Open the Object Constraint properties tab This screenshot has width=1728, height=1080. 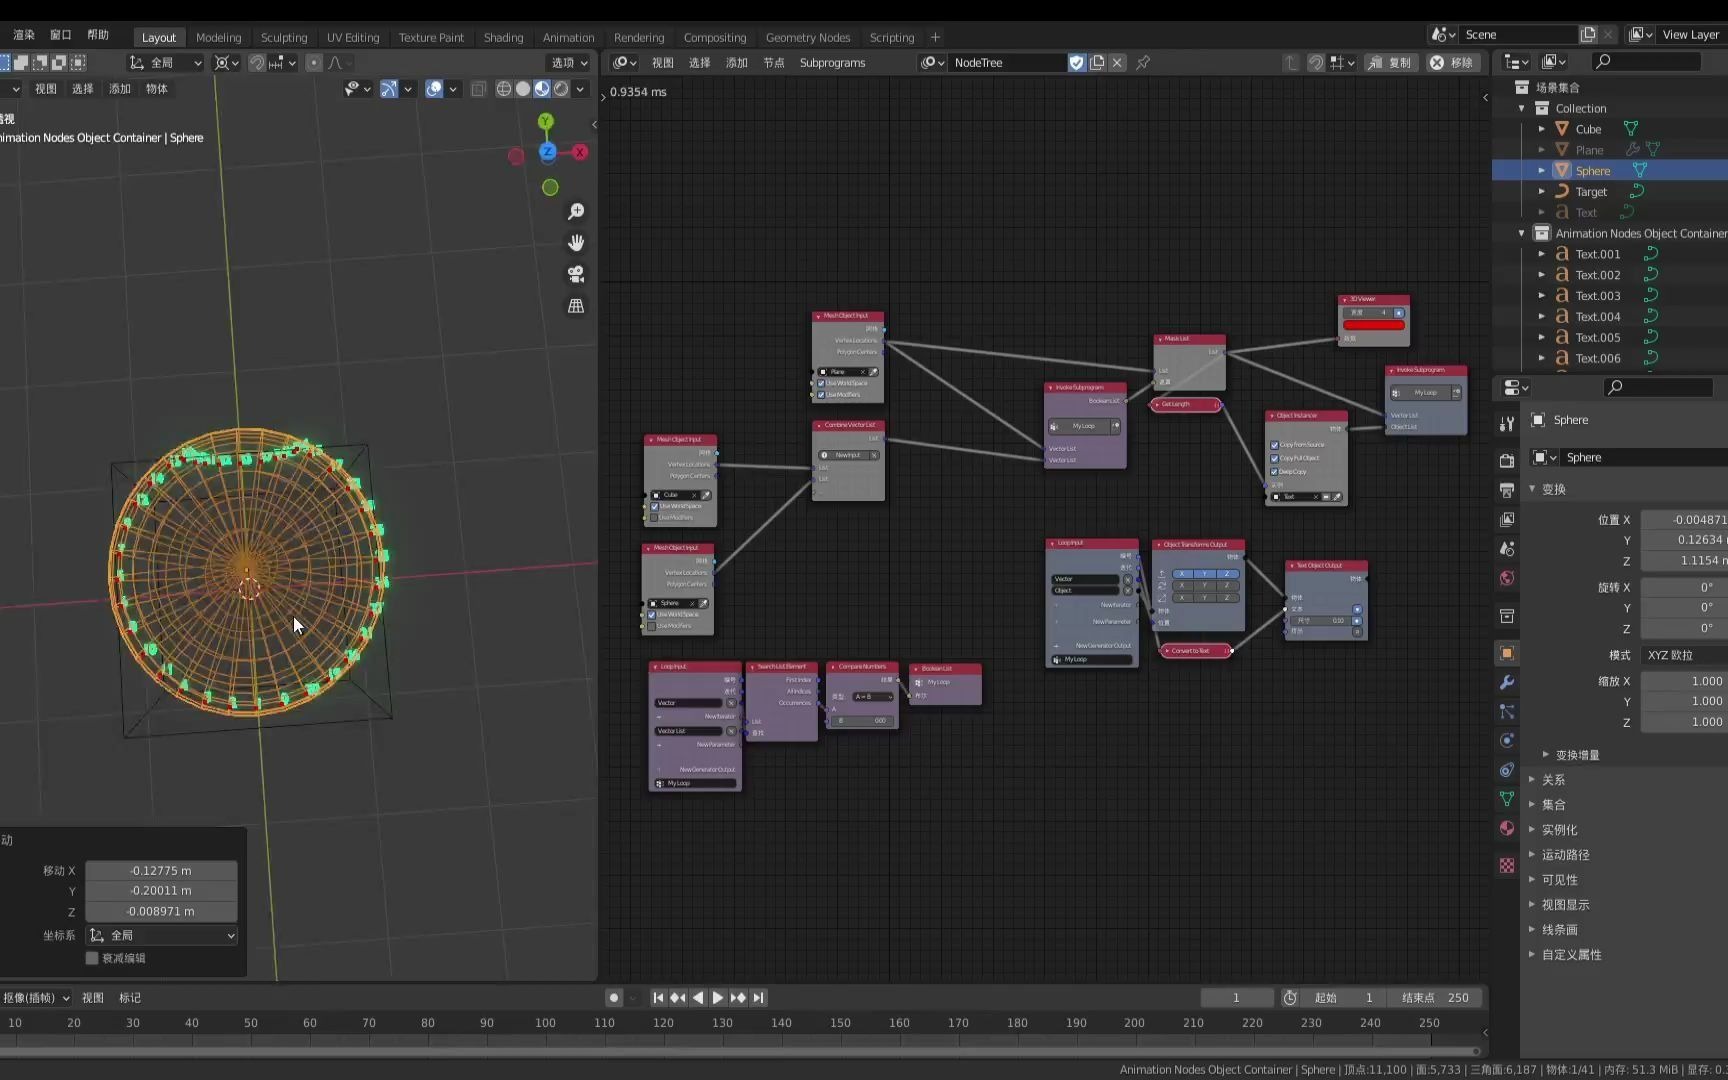click(1507, 770)
